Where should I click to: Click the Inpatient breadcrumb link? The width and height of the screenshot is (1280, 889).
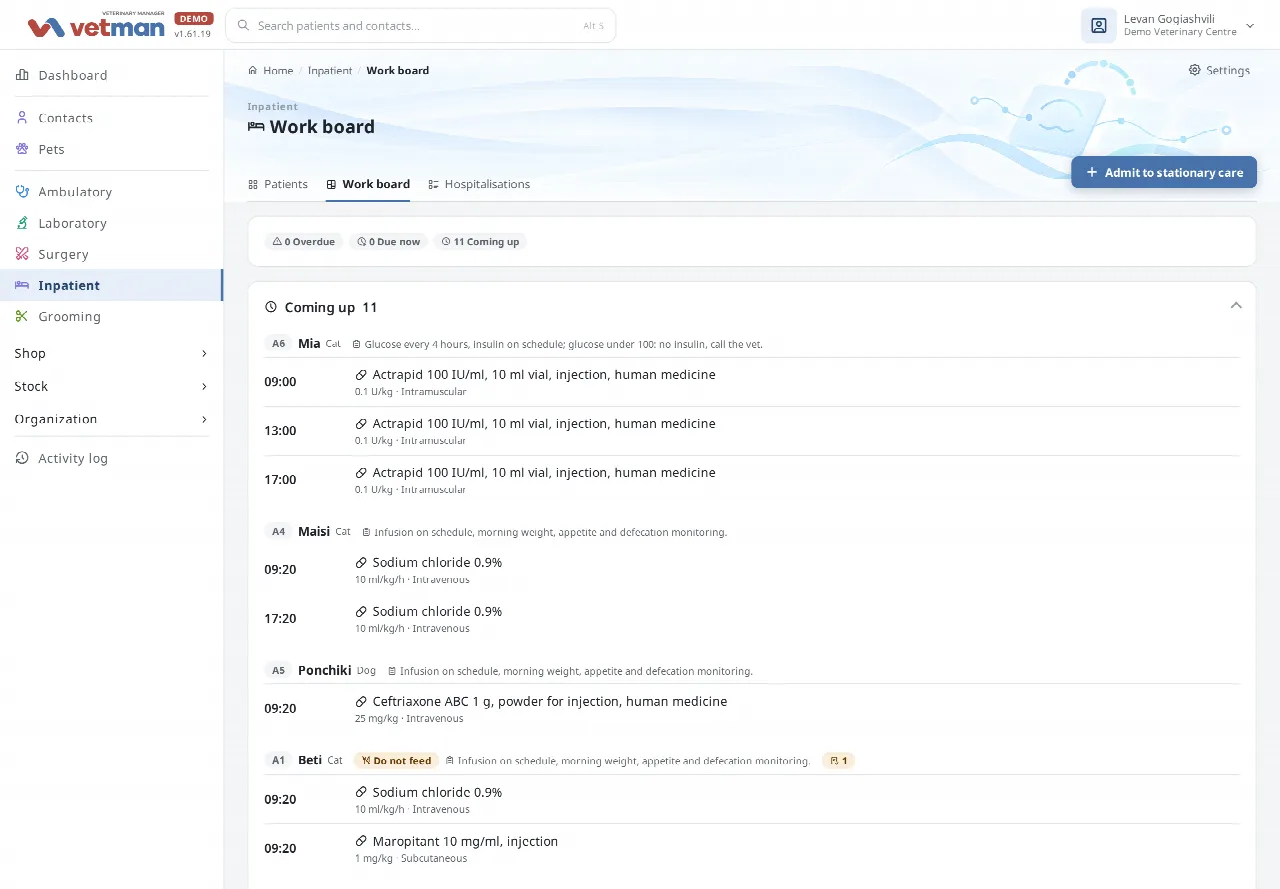(330, 70)
